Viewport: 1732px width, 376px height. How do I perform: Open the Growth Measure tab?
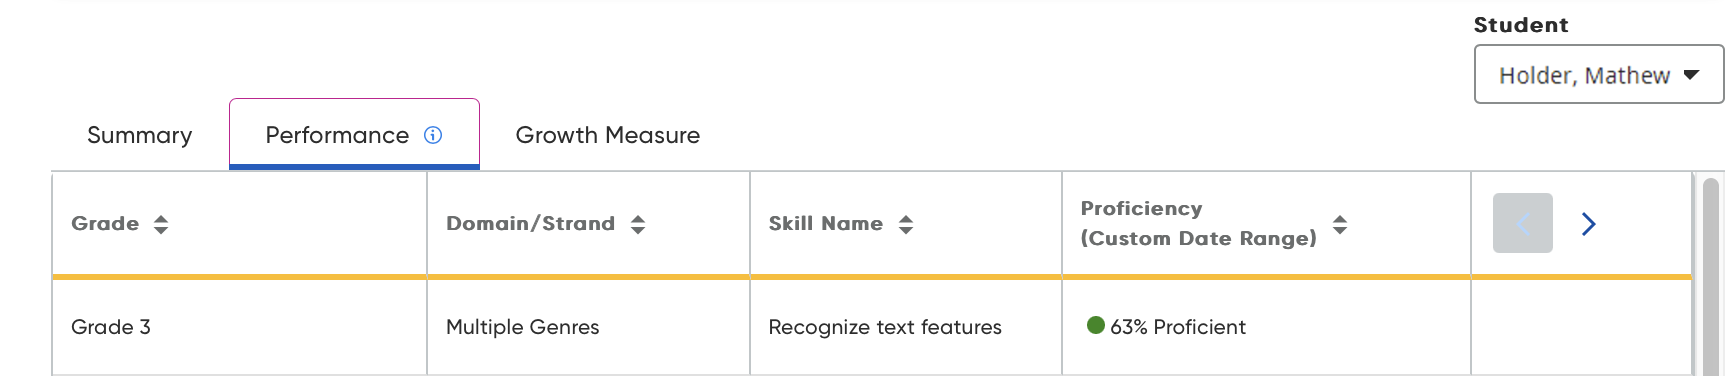(607, 135)
